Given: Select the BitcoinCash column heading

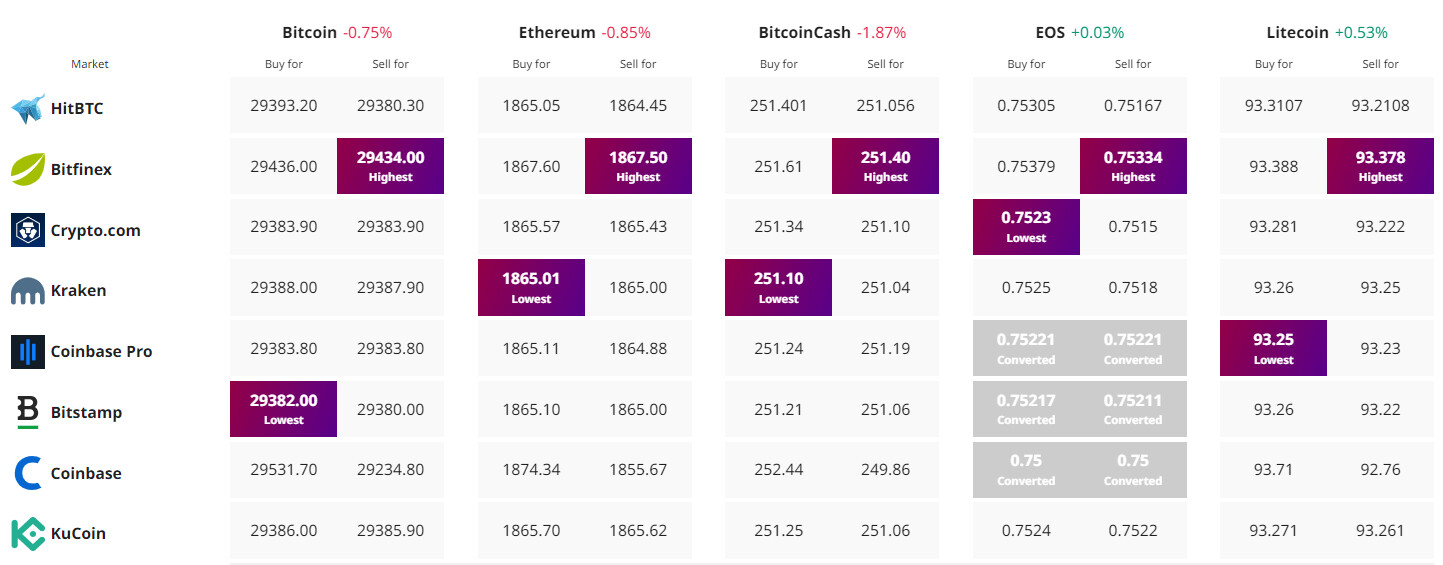Looking at the screenshot, I should point(805,32).
